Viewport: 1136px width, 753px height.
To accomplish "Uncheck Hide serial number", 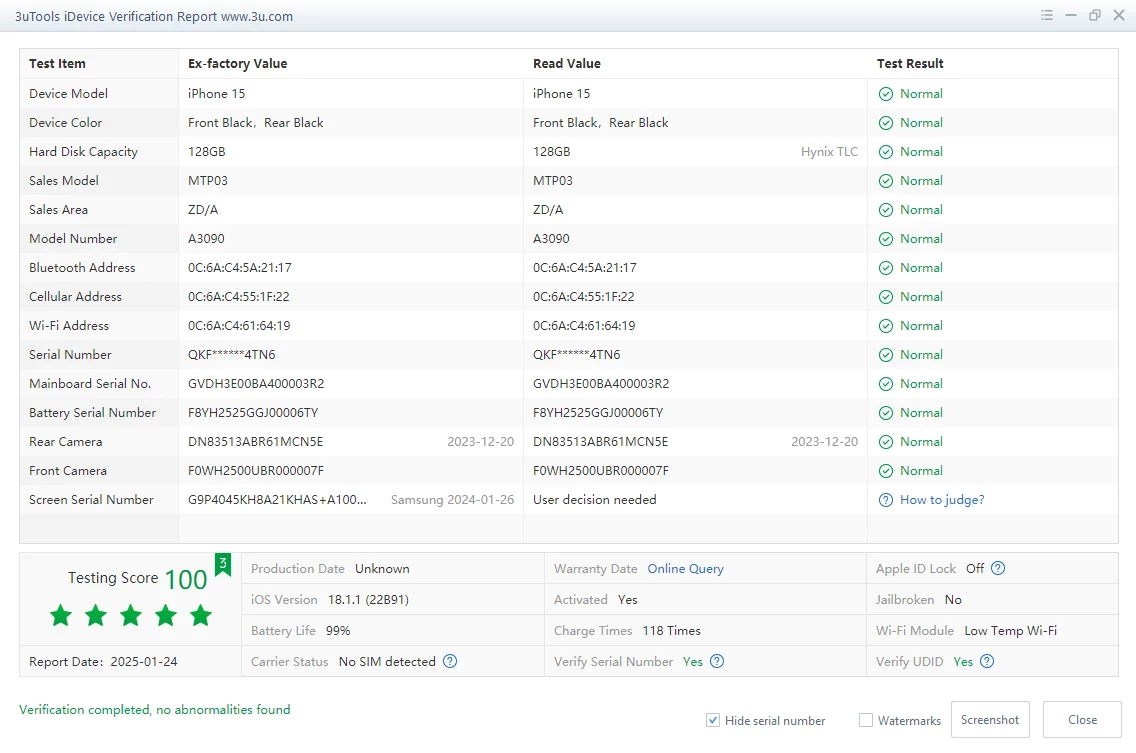I will (x=713, y=720).
